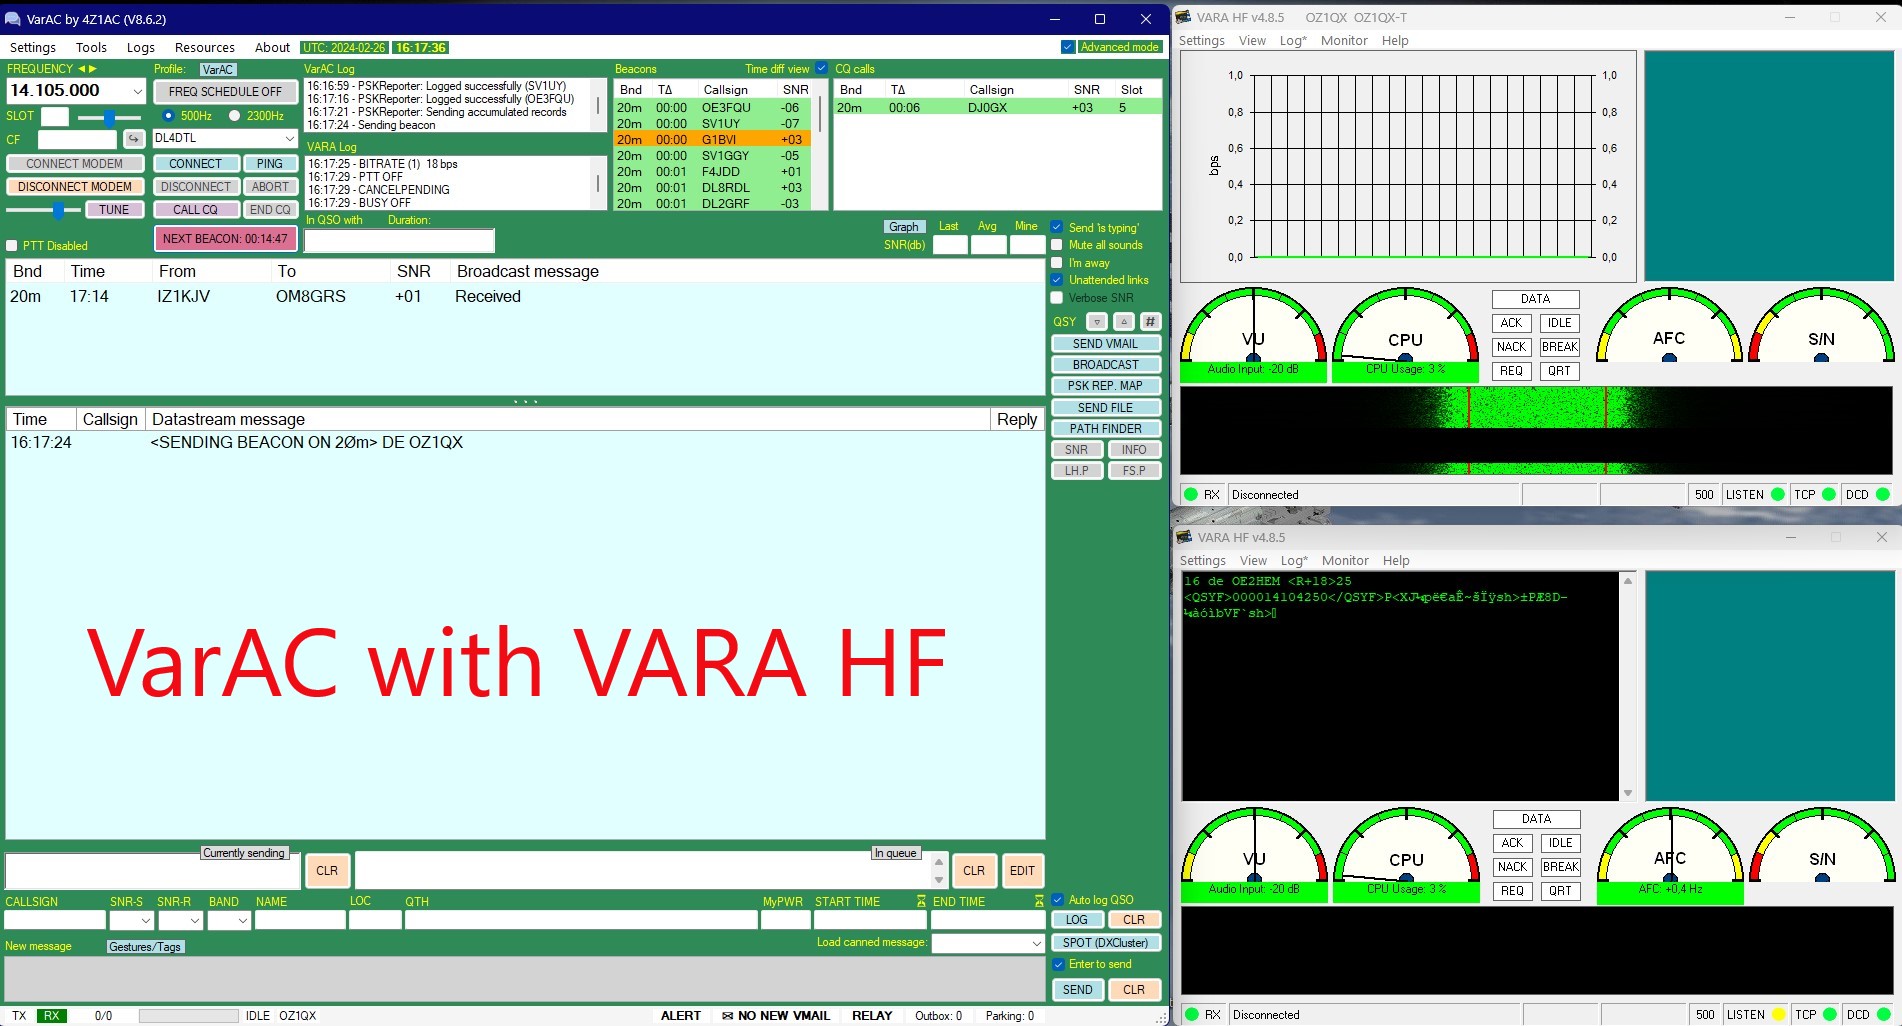Toggle the Auto log QSO checkbox
Screen dimensions: 1902x1026
pos(1058,900)
